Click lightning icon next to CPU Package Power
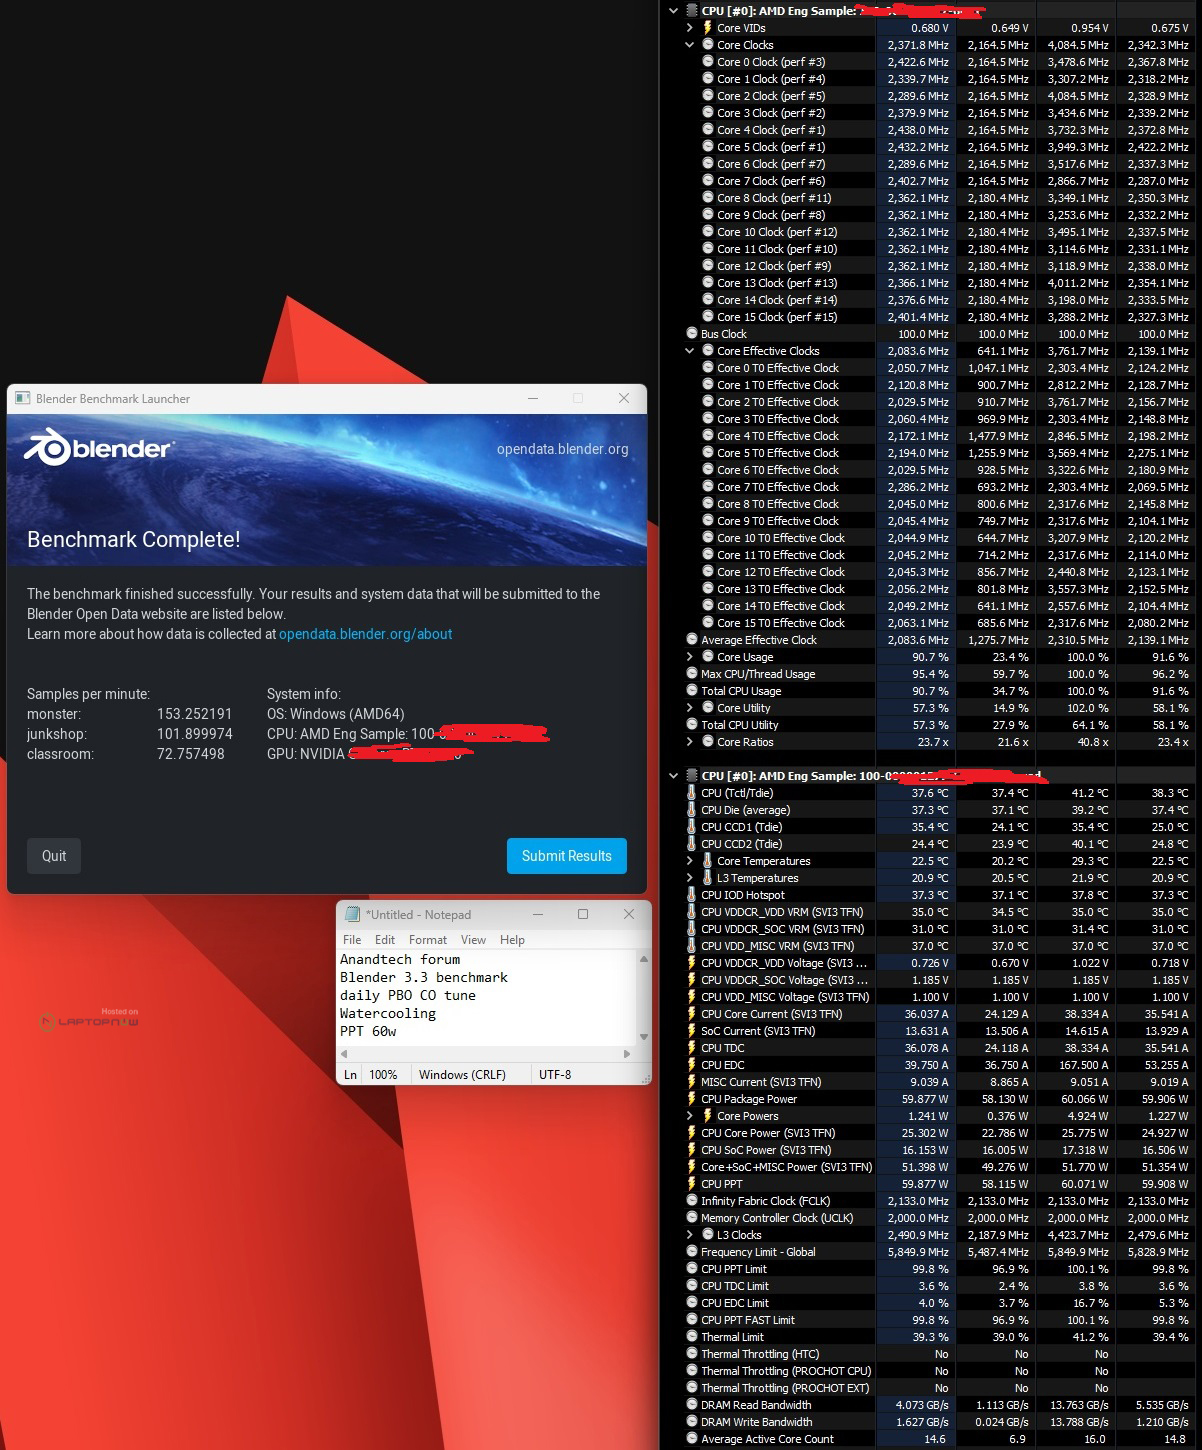 click(x=691, y=1099)
